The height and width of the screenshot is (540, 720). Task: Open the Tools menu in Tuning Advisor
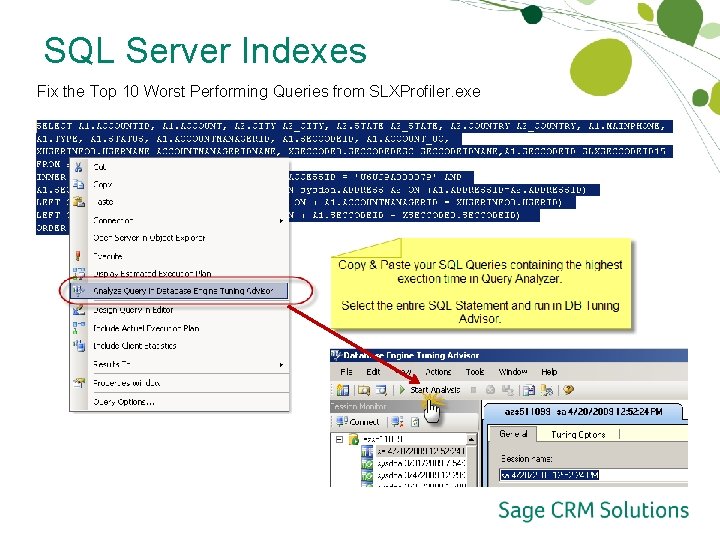(x=475, y=372)
